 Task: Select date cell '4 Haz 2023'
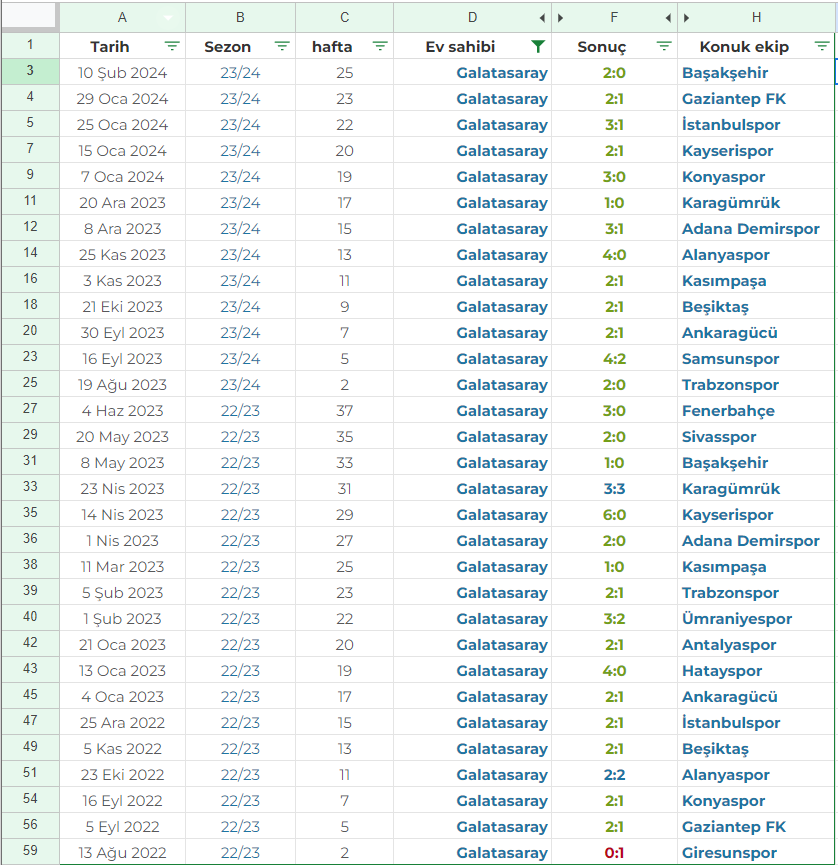[x=122, y=410]
